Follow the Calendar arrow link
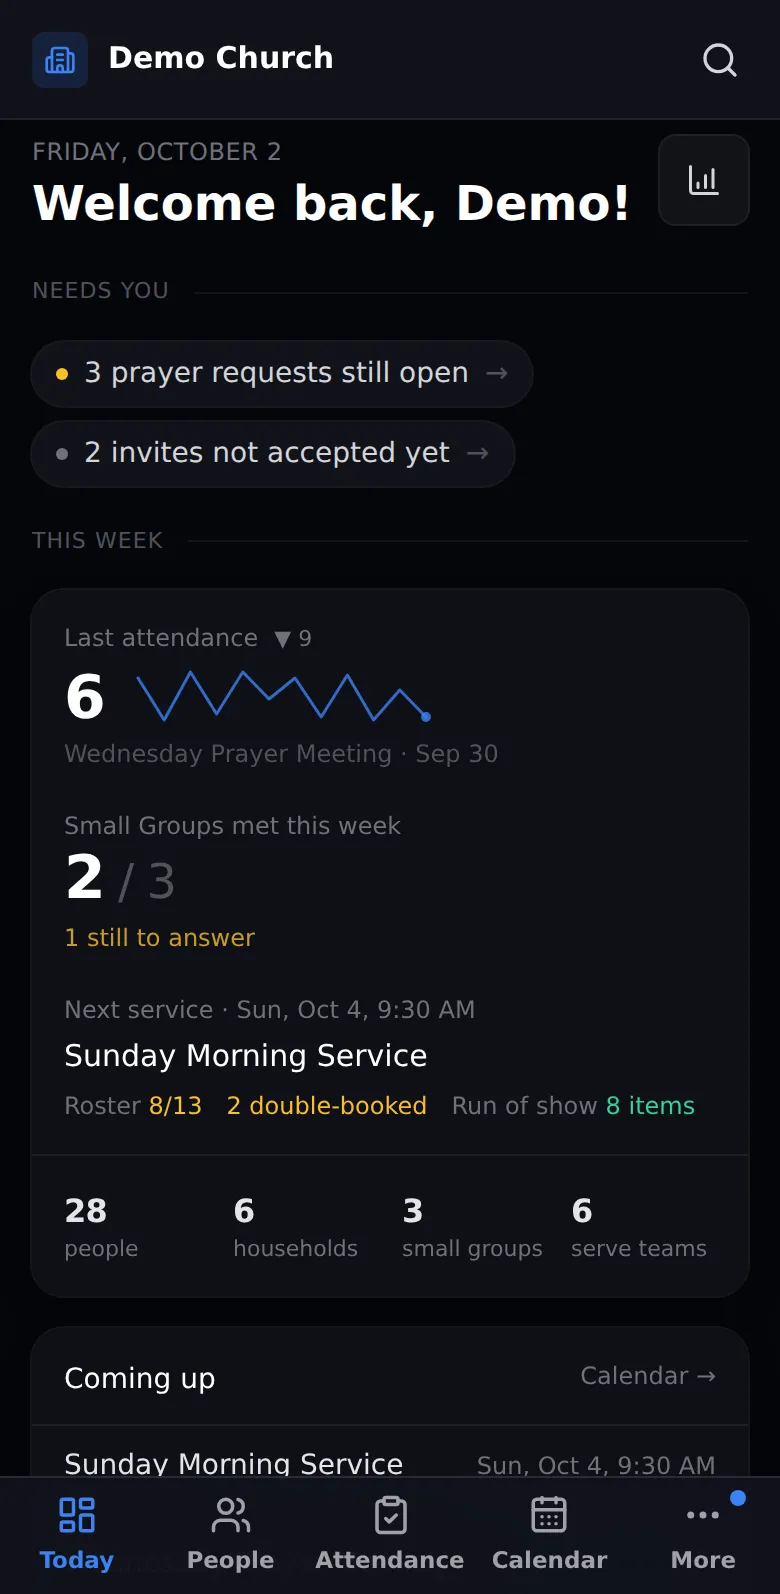Viewport: 780px width, 1594px height. click(648, 1376)
